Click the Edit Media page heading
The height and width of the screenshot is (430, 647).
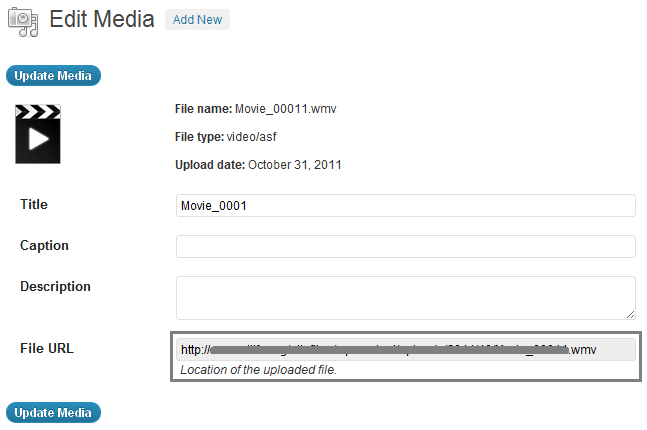[x=101, y=19]
